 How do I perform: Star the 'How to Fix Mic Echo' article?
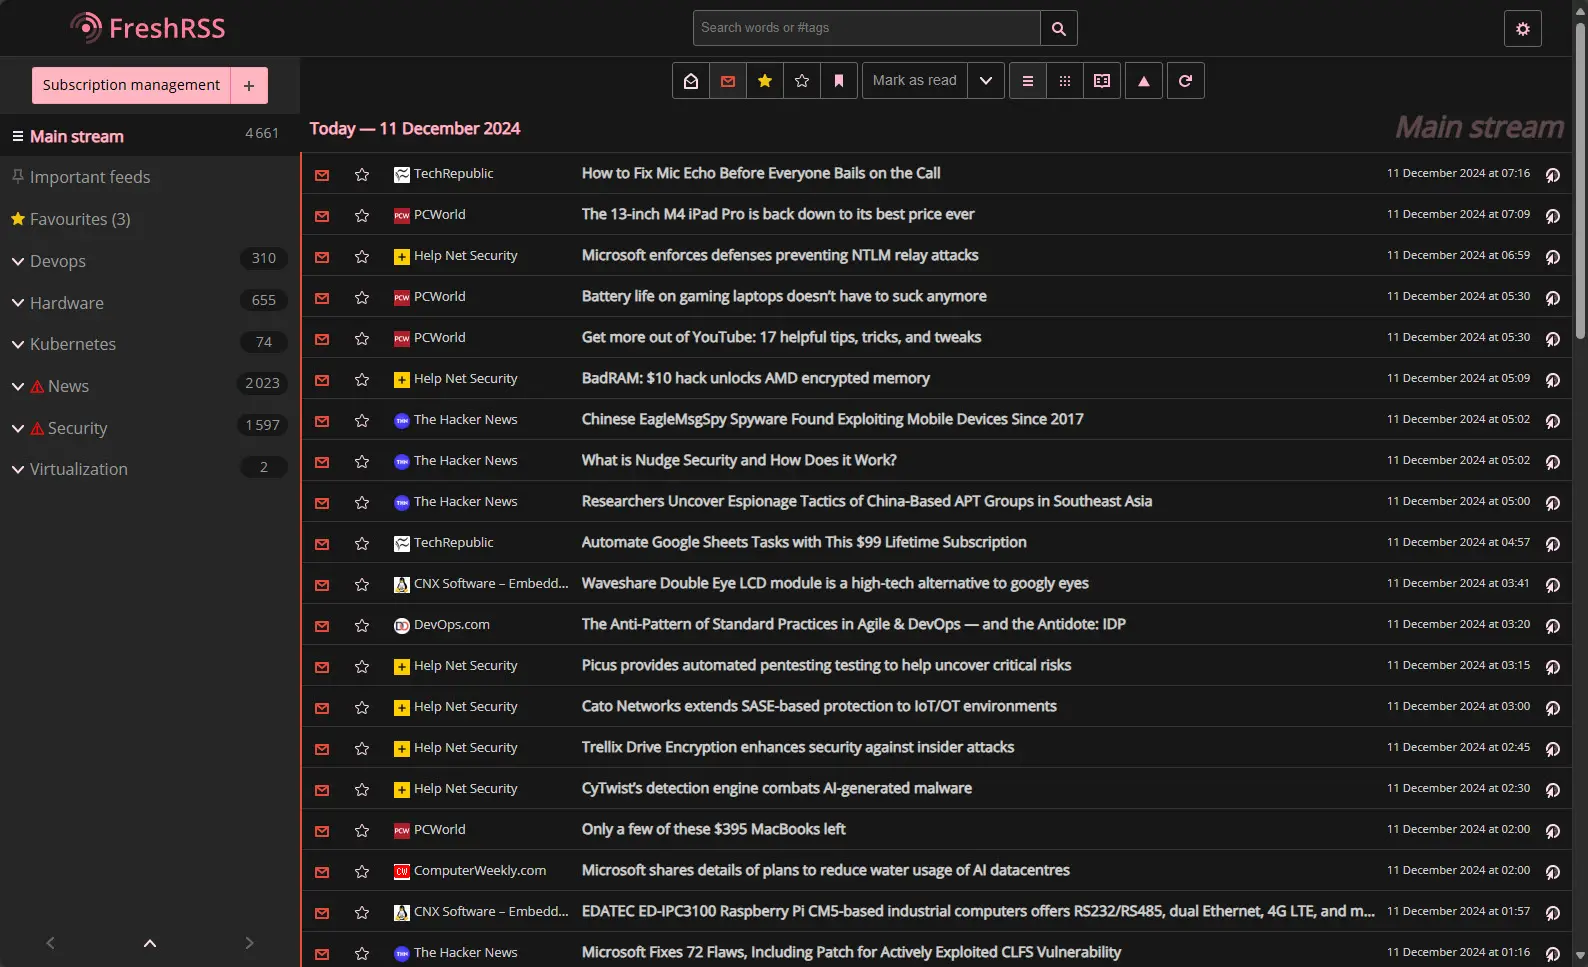click(x=362, y=175)
